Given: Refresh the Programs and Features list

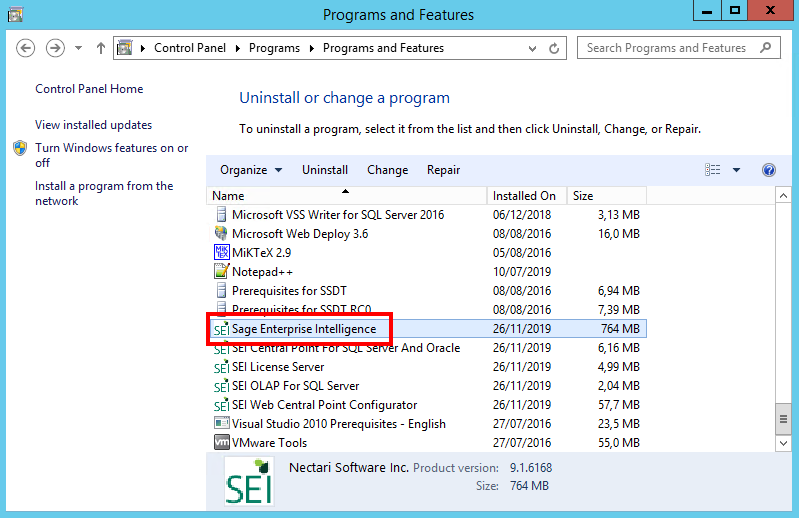Looking at the screenshot, I should coord(558,48).
